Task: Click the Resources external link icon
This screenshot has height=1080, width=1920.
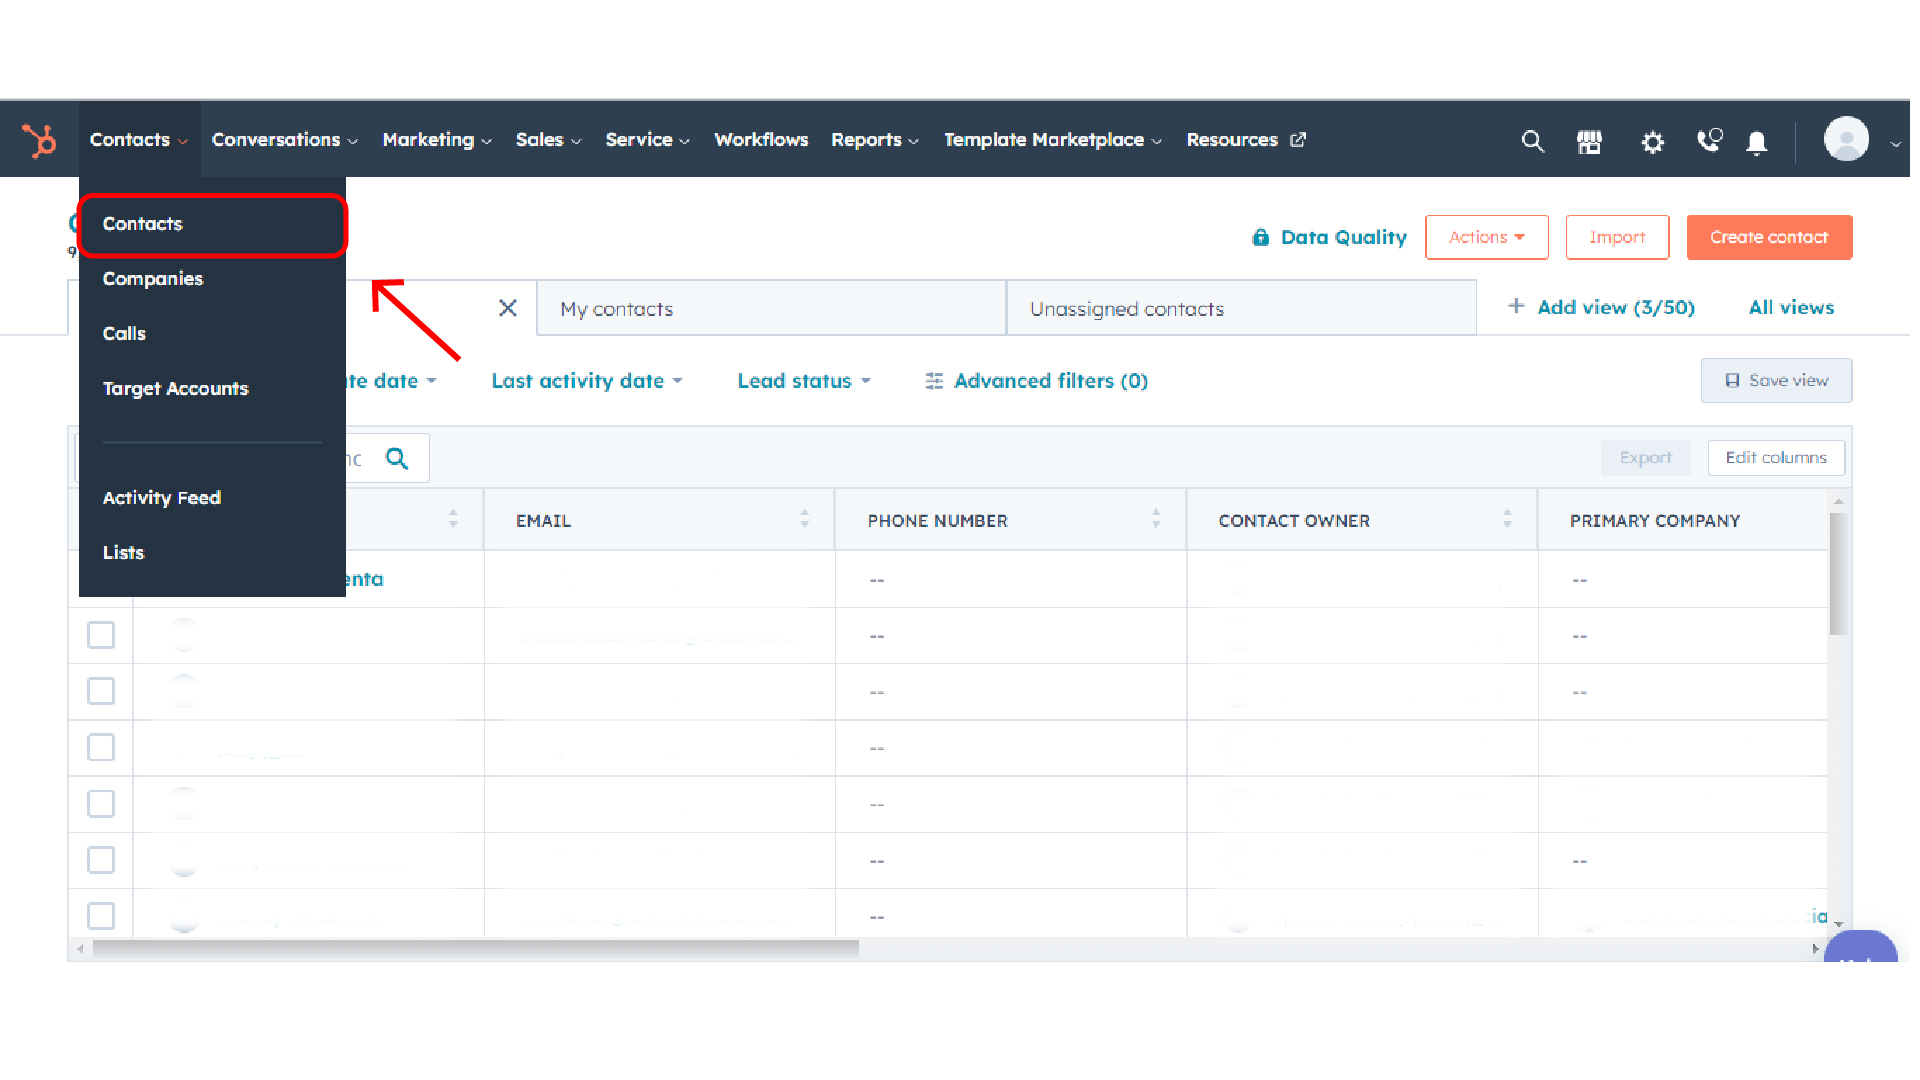Action: 1298,140
